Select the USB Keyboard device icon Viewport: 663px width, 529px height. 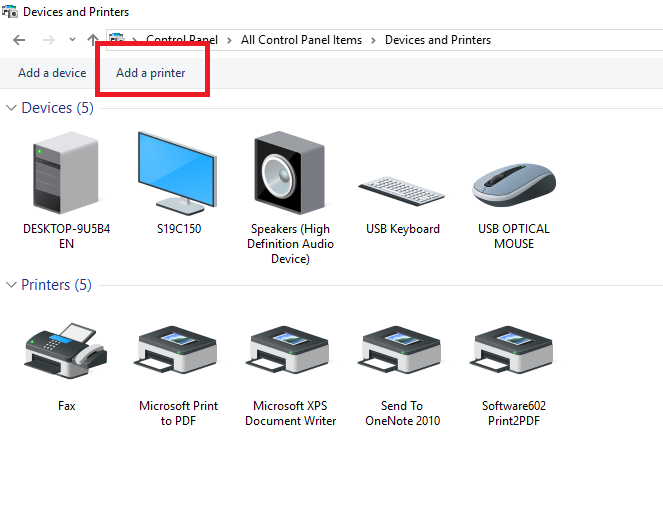401,191
